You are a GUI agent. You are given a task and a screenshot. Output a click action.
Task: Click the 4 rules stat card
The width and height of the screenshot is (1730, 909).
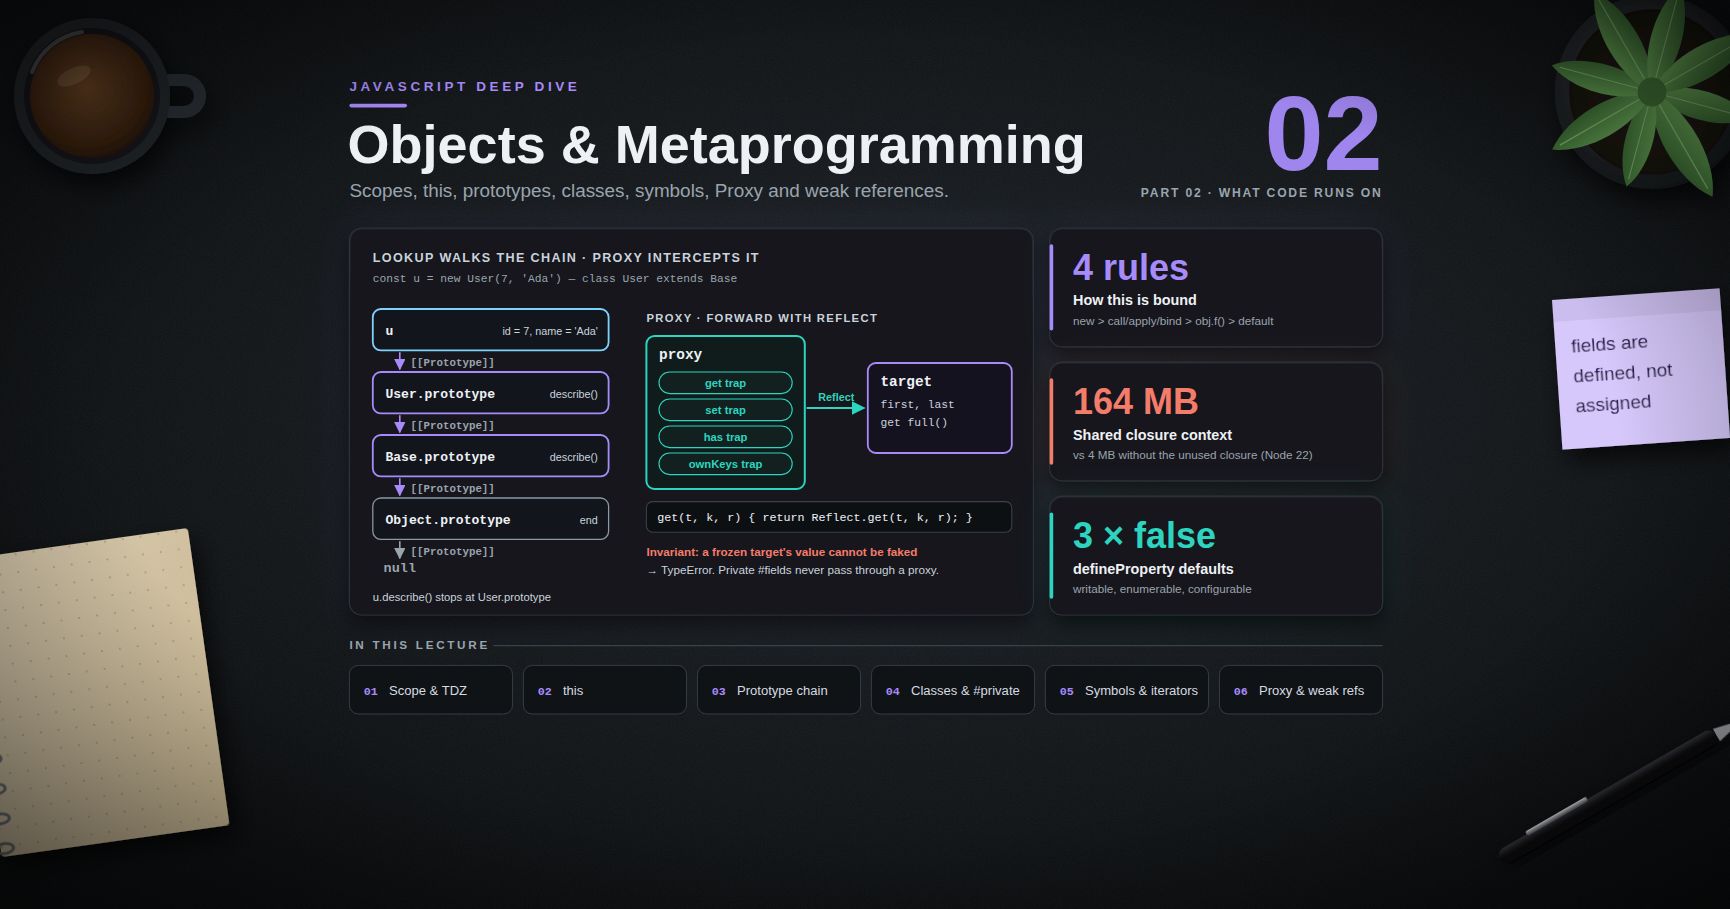(1215, 288)
